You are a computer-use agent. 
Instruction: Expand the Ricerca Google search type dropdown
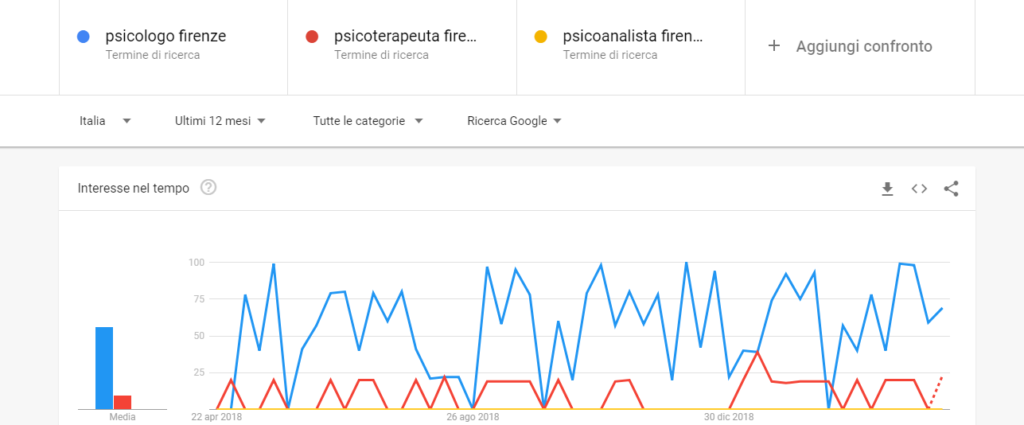point(515,121)
